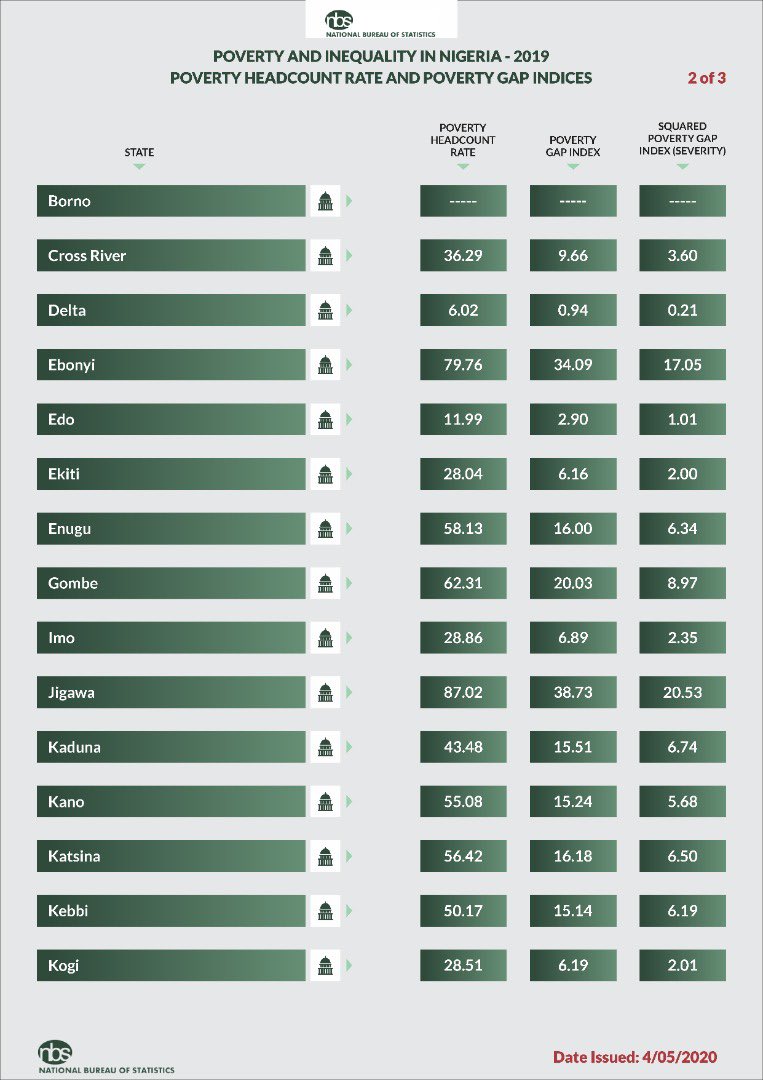The width and height of the screenshot is (763, 1080).
Task: Click Ebonyi poverty gap index 34.09
Action: coord(573,364)
